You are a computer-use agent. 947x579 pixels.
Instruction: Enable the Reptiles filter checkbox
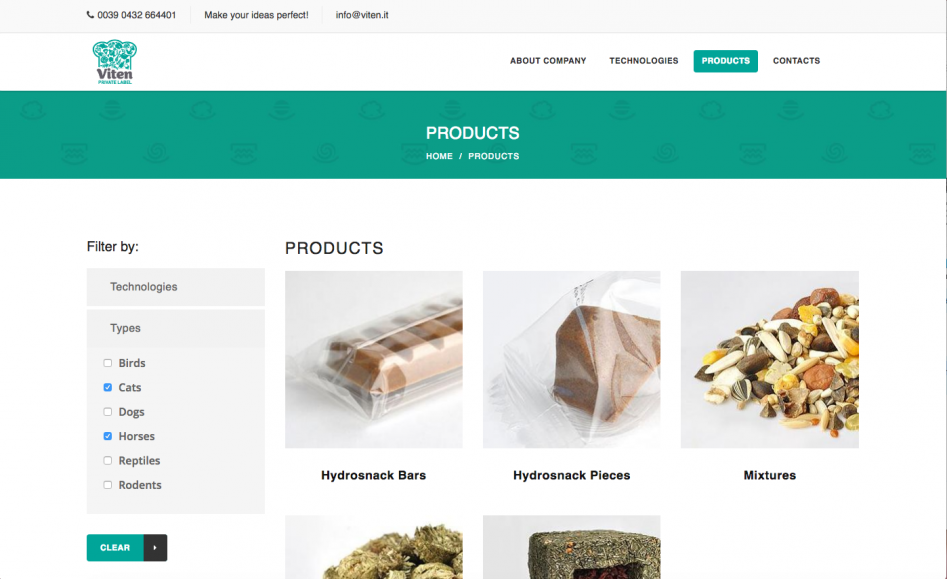click(x=108, y=460)
